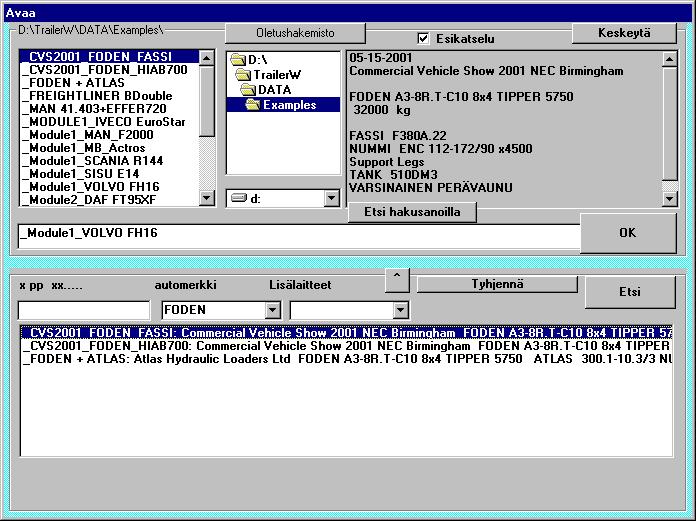Open the d: drive dropdown
Image resolution: width=696 pixels, height=521 pixels.
pyautogui.click(x=331, y=198)
